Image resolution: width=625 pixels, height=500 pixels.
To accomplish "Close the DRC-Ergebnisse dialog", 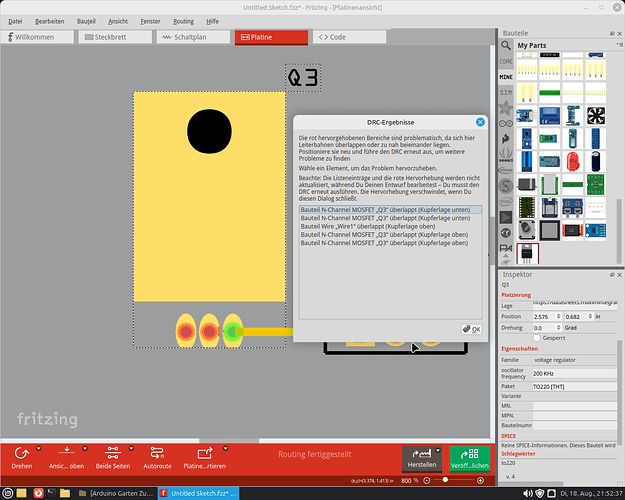I will click(480, 122).
